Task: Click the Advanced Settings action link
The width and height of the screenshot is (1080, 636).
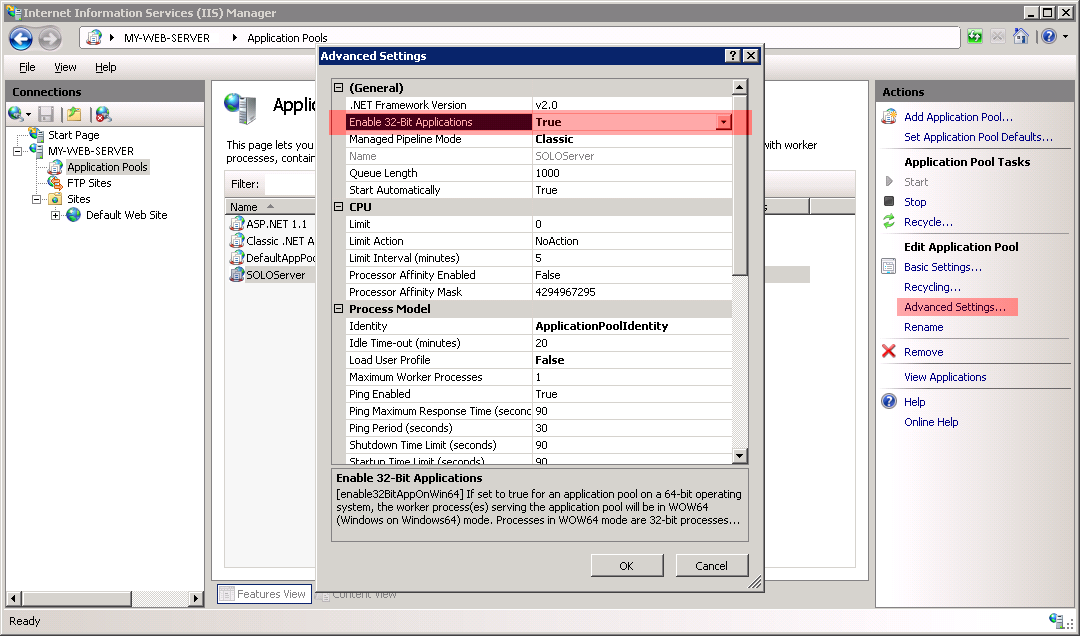Action: pyautogui.click(x=955, y=307)
